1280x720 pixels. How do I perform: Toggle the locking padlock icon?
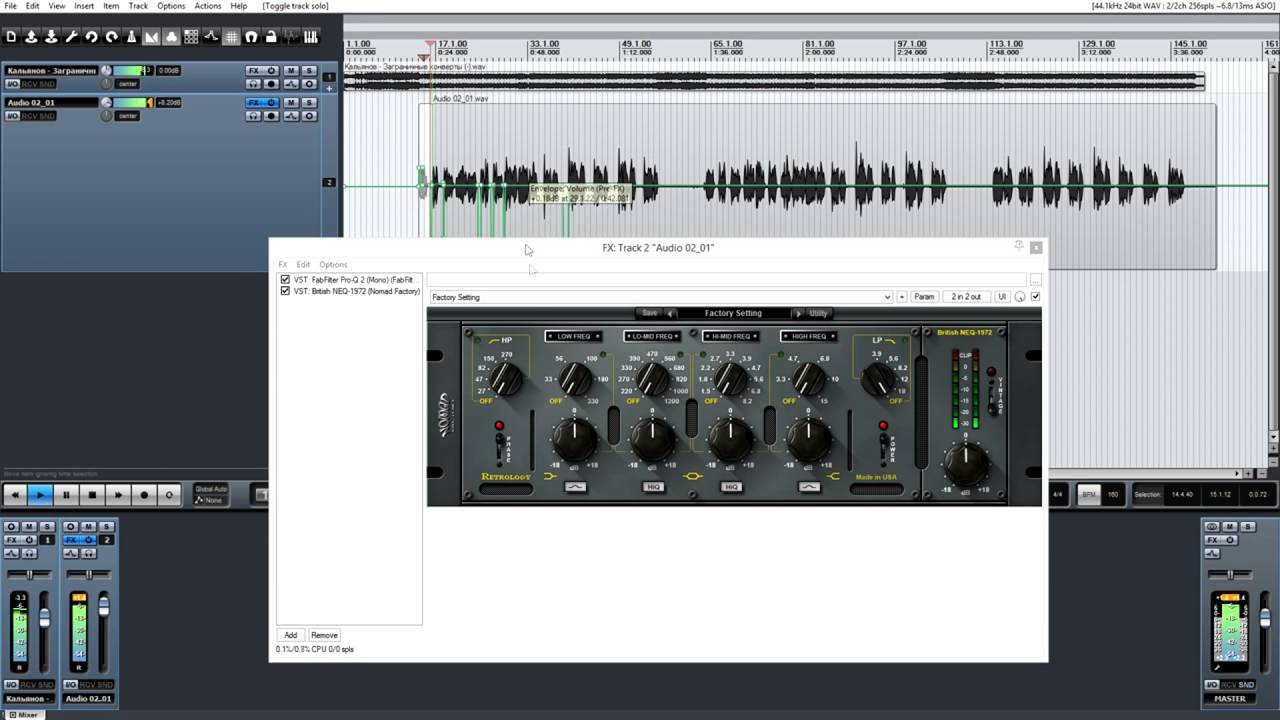click(x=271, y=37)
